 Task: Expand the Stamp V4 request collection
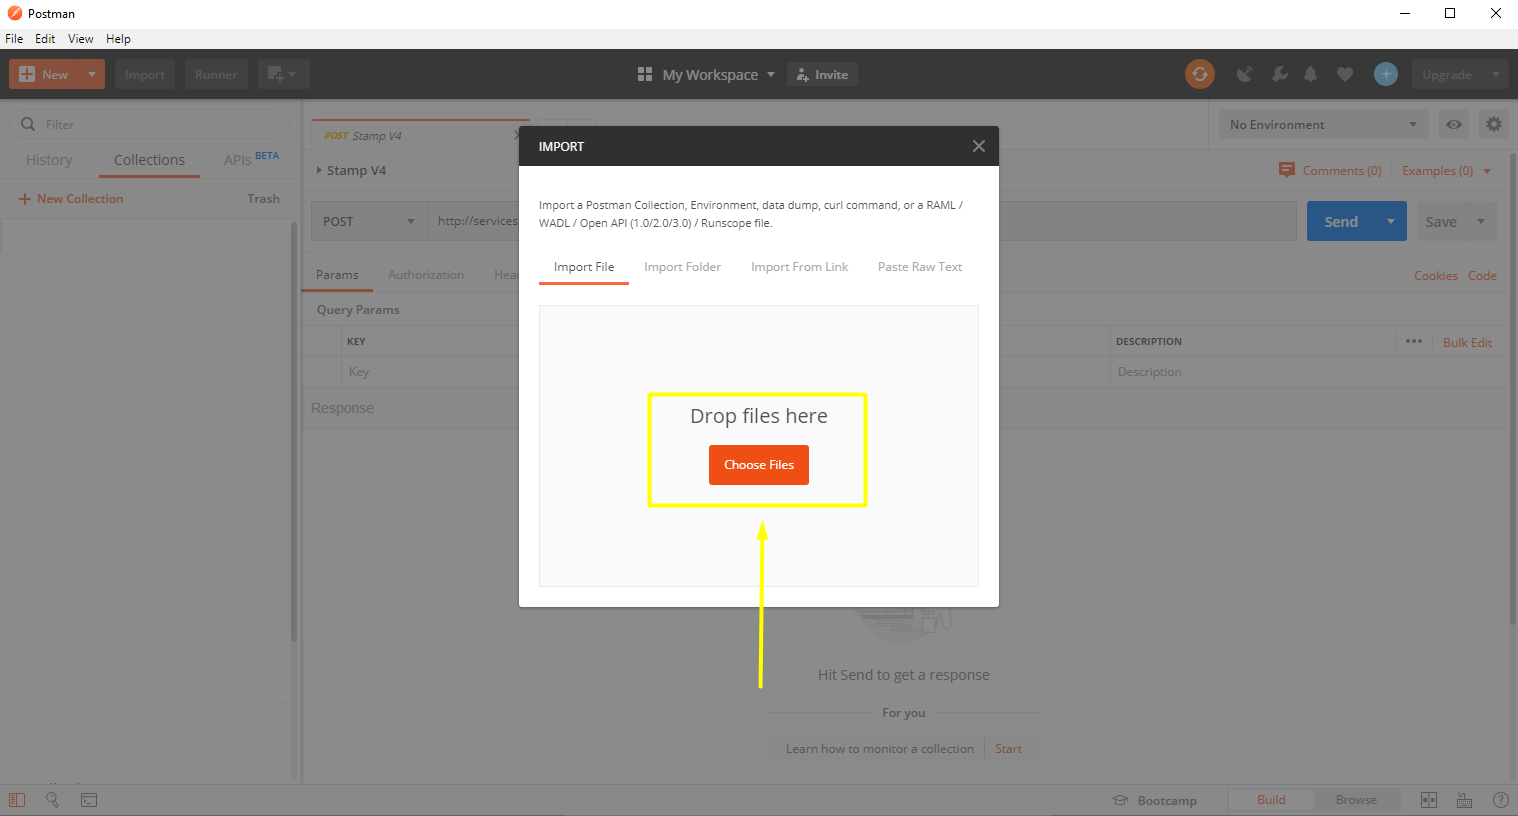[318, 170]
